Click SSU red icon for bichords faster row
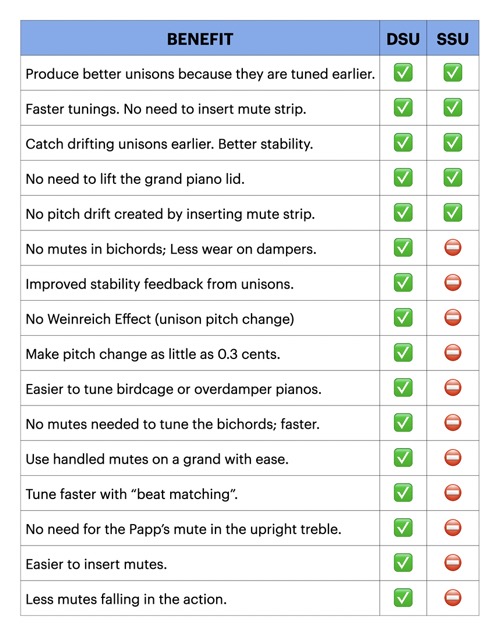This screenshot has width=495, height=640. point(453,422)
